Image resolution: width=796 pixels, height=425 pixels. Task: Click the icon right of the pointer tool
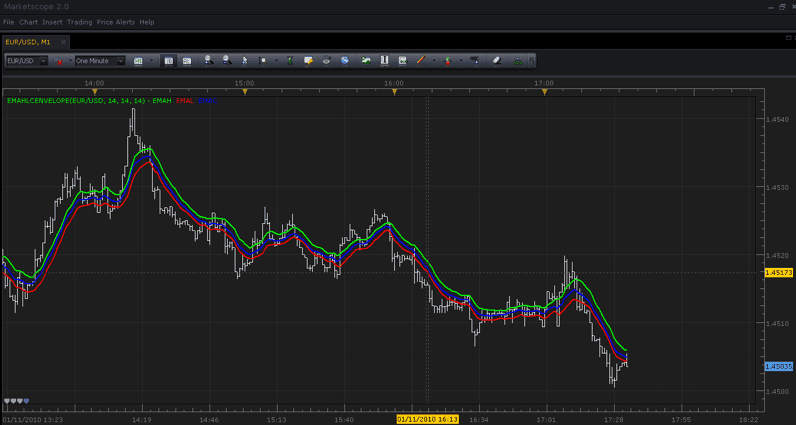pos(262,61)
